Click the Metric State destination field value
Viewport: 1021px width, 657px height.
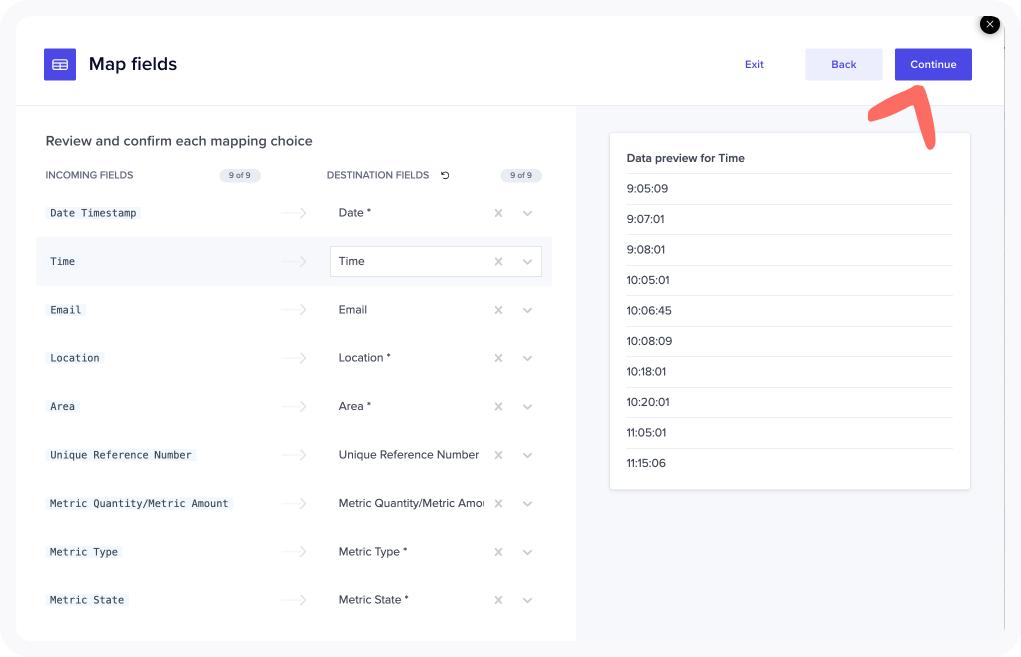(x=374, y=600)
